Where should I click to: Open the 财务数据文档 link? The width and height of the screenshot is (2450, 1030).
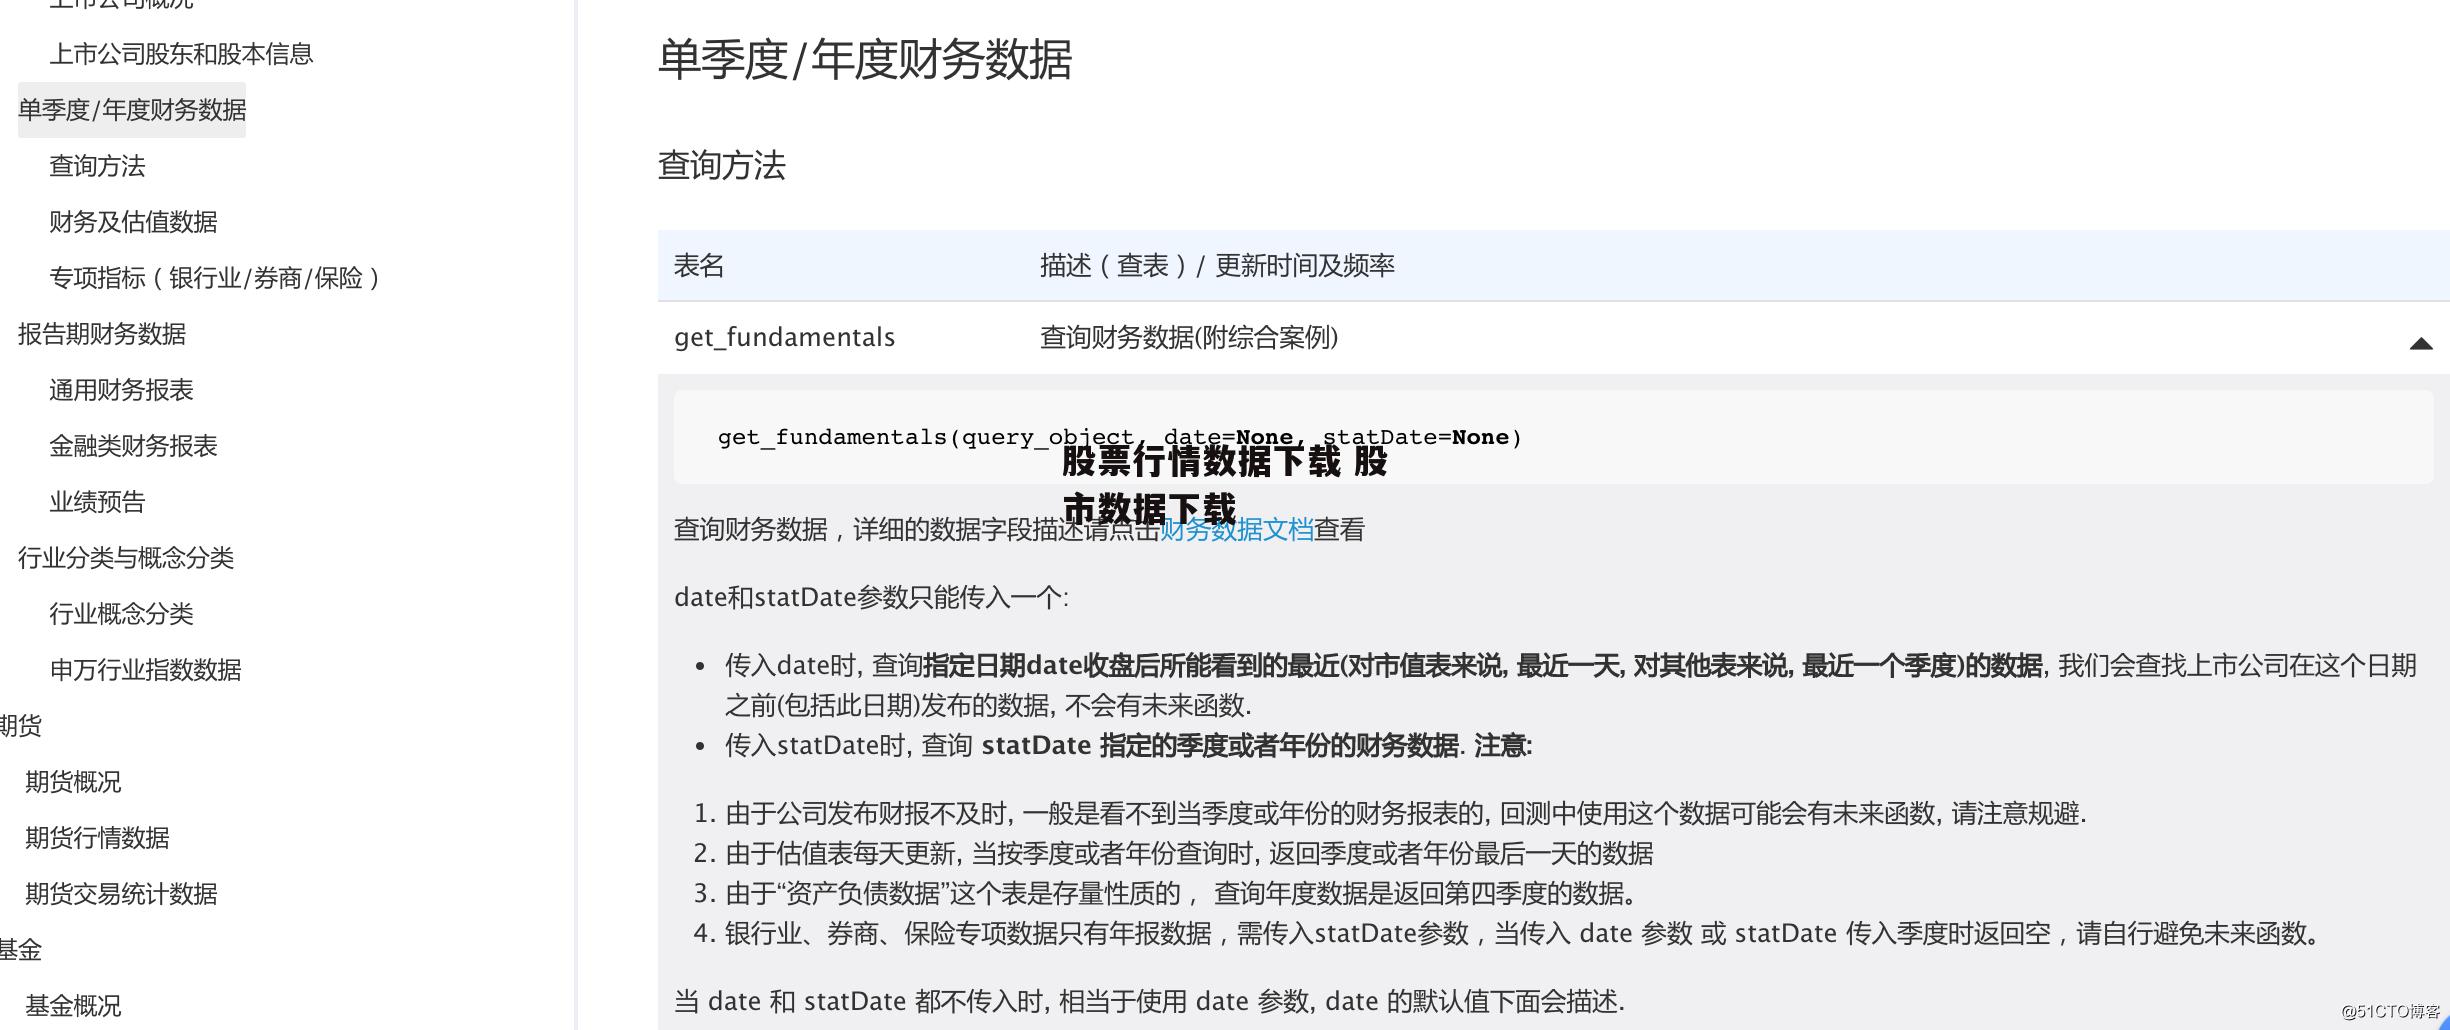1237,530
